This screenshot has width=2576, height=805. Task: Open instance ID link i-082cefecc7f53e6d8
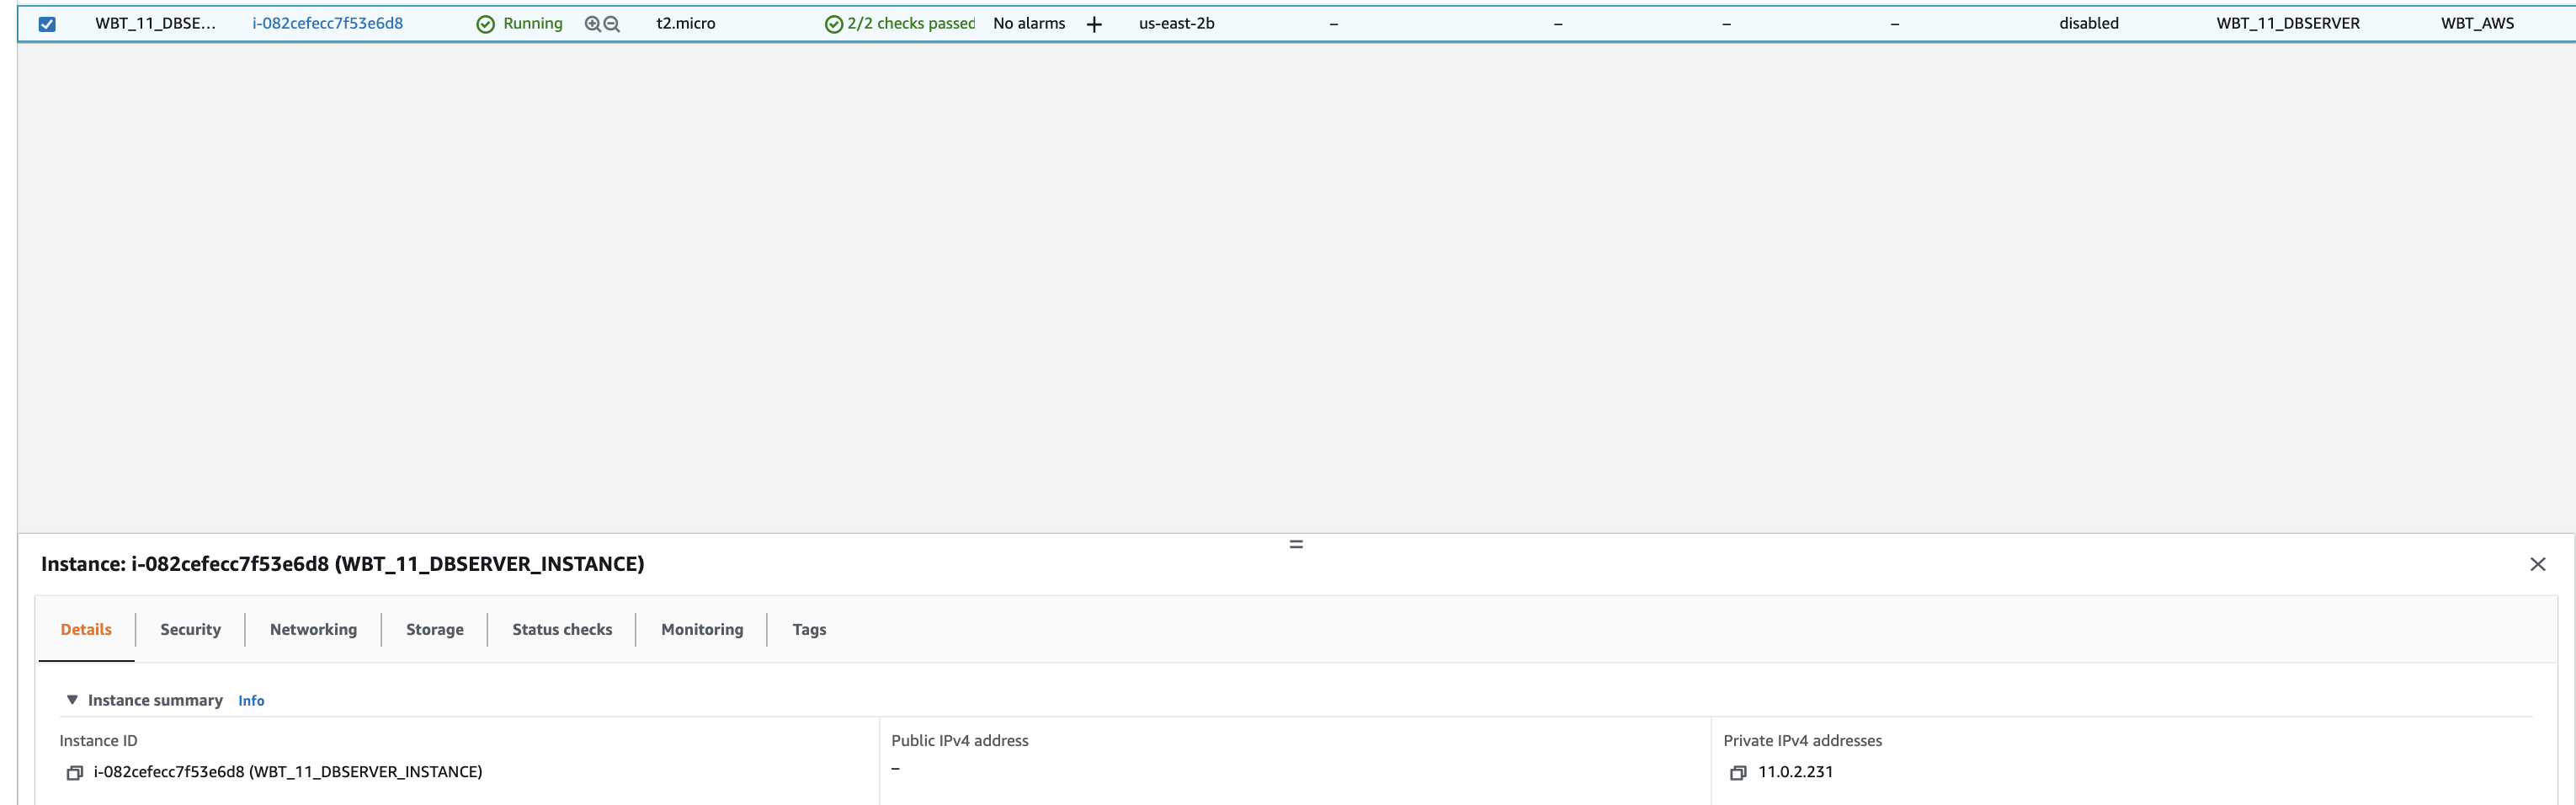pos(327,23)
